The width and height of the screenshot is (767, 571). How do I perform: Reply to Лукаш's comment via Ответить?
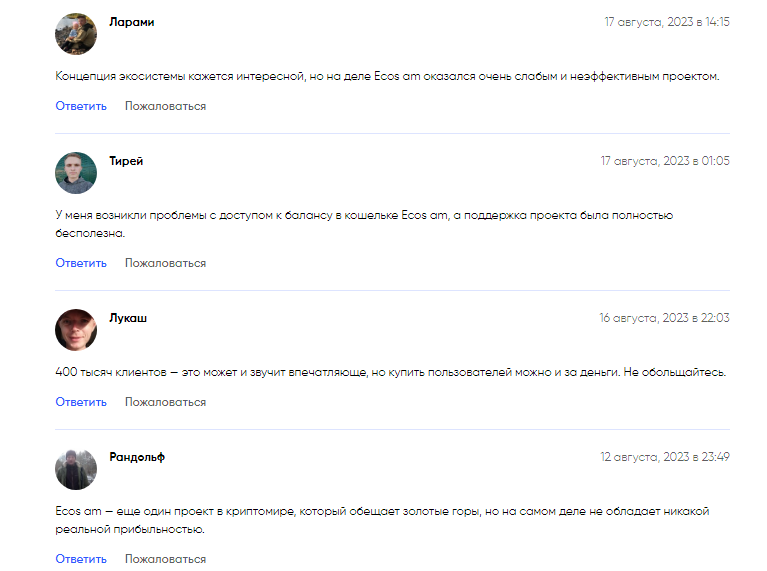[81, 402]
